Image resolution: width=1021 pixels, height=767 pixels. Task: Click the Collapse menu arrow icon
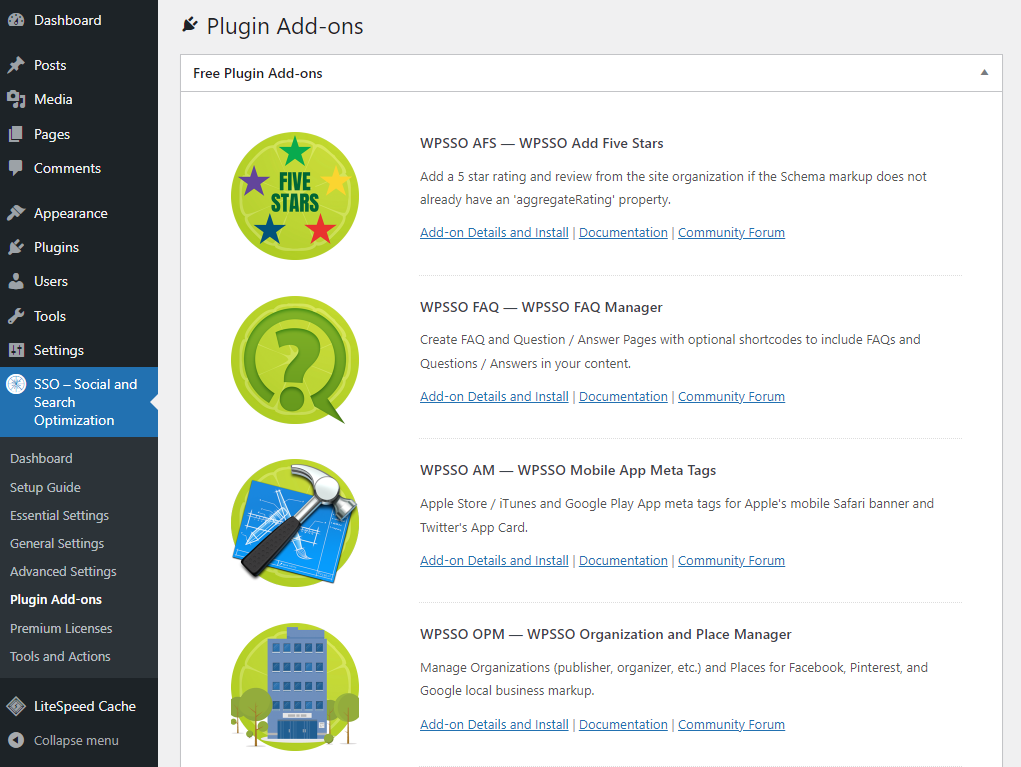click(x=16, y=740)
